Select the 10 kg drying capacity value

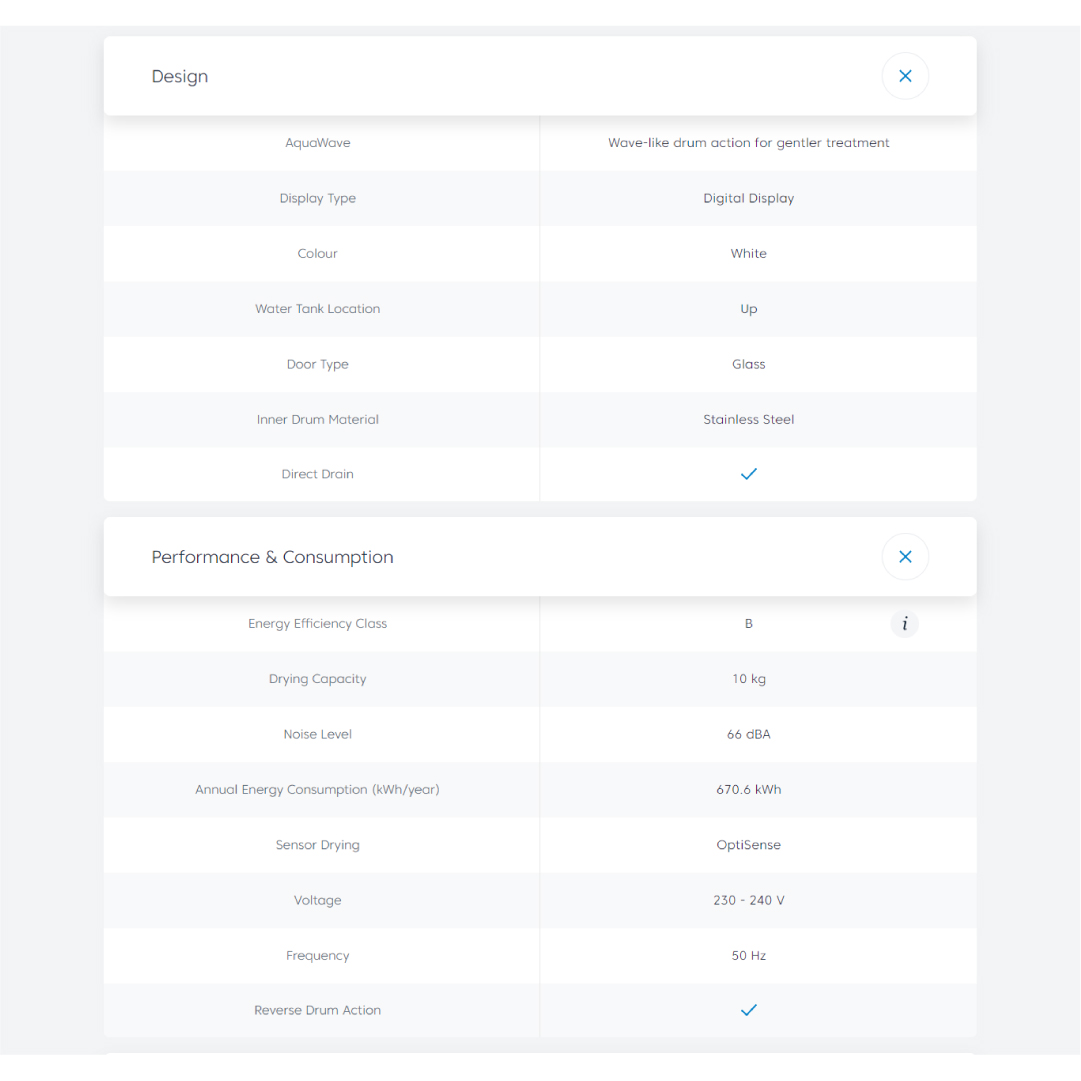tap(748, 679)
